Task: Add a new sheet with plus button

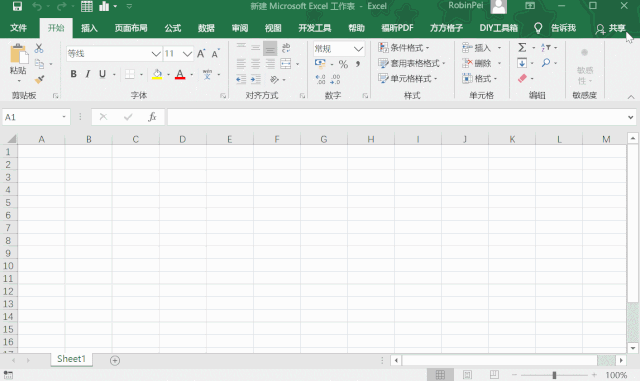Action: point(115,360)
